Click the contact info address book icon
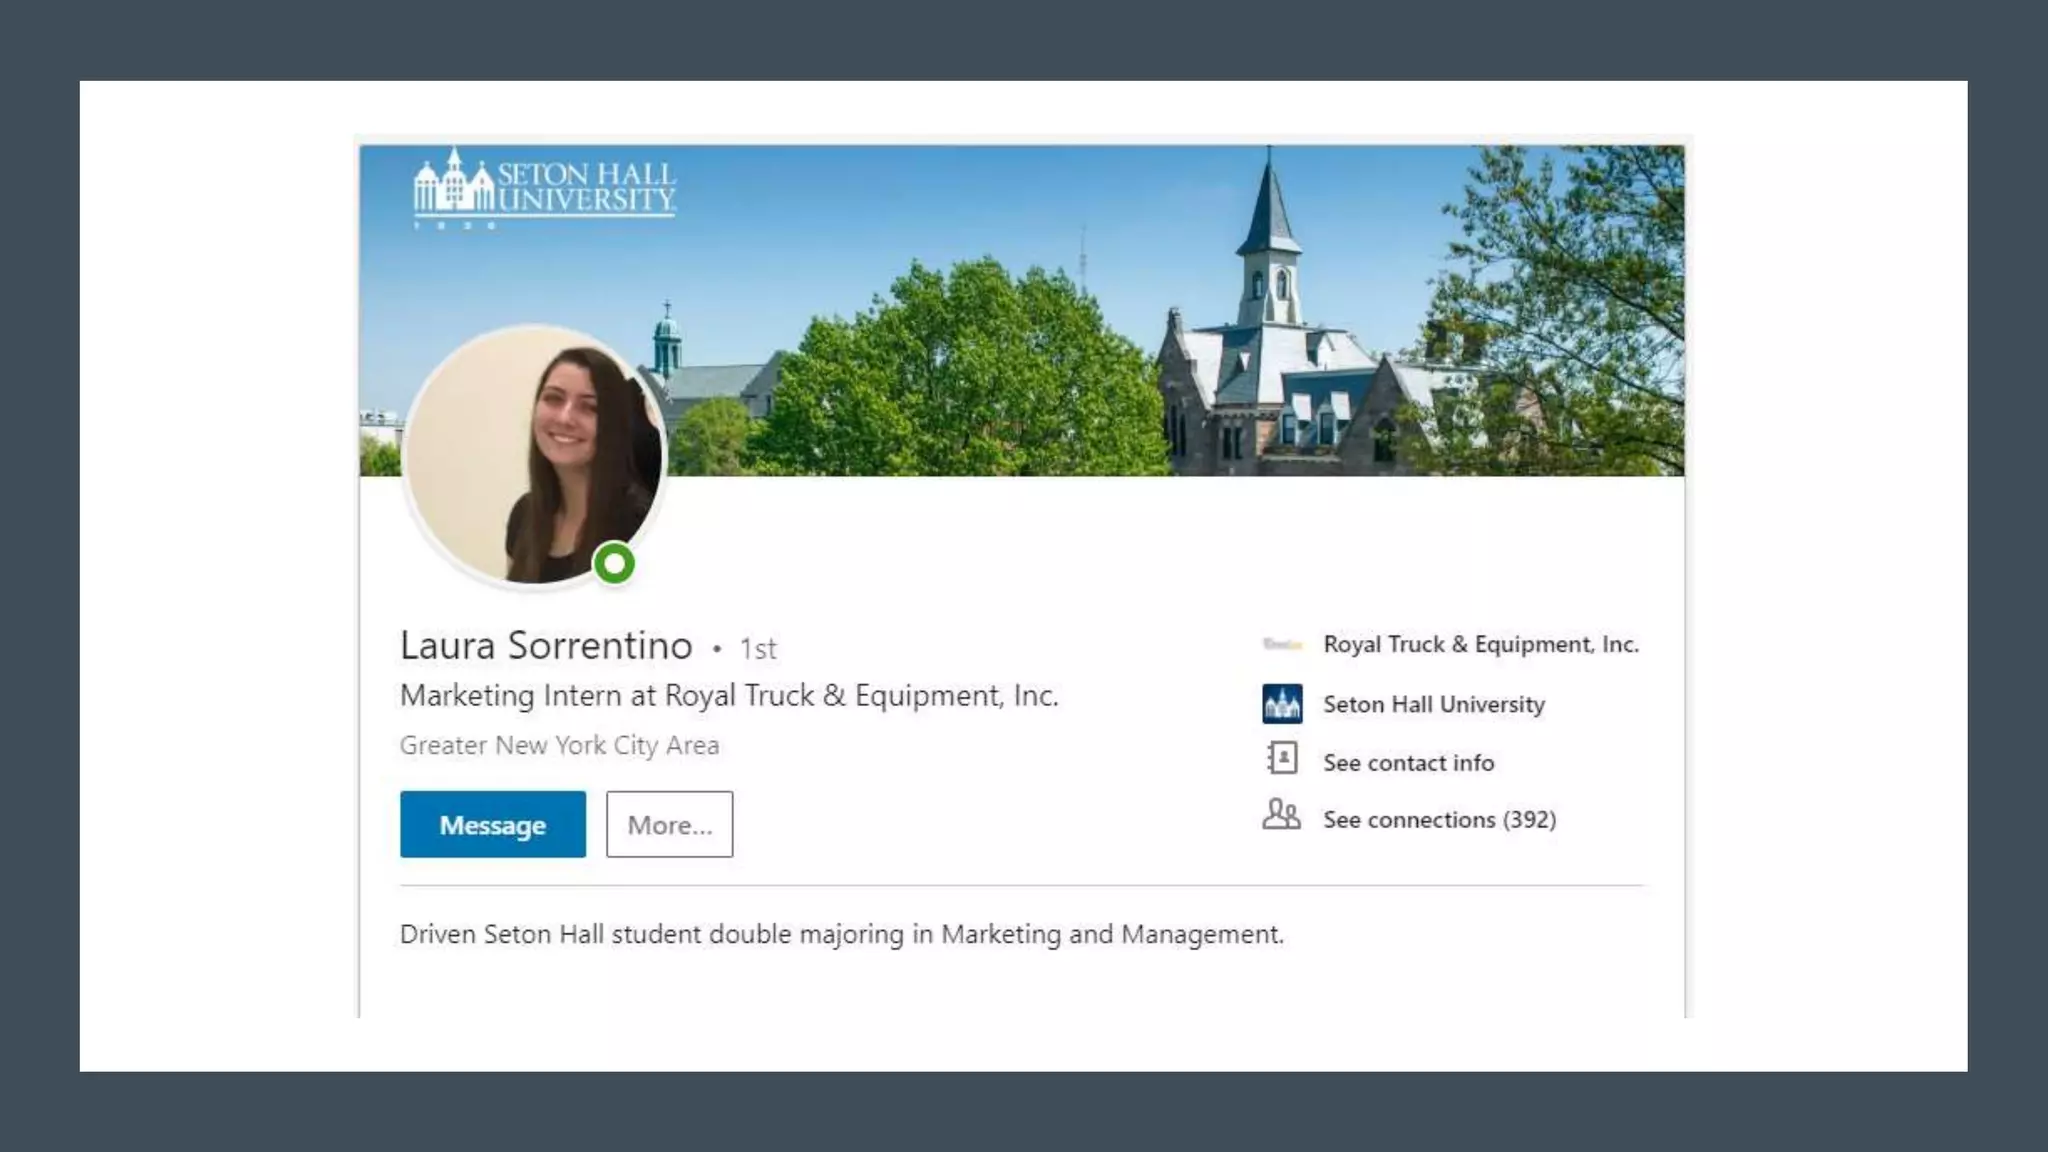This screenshot has width=2048, height=1152. (x=1282, y=759)
